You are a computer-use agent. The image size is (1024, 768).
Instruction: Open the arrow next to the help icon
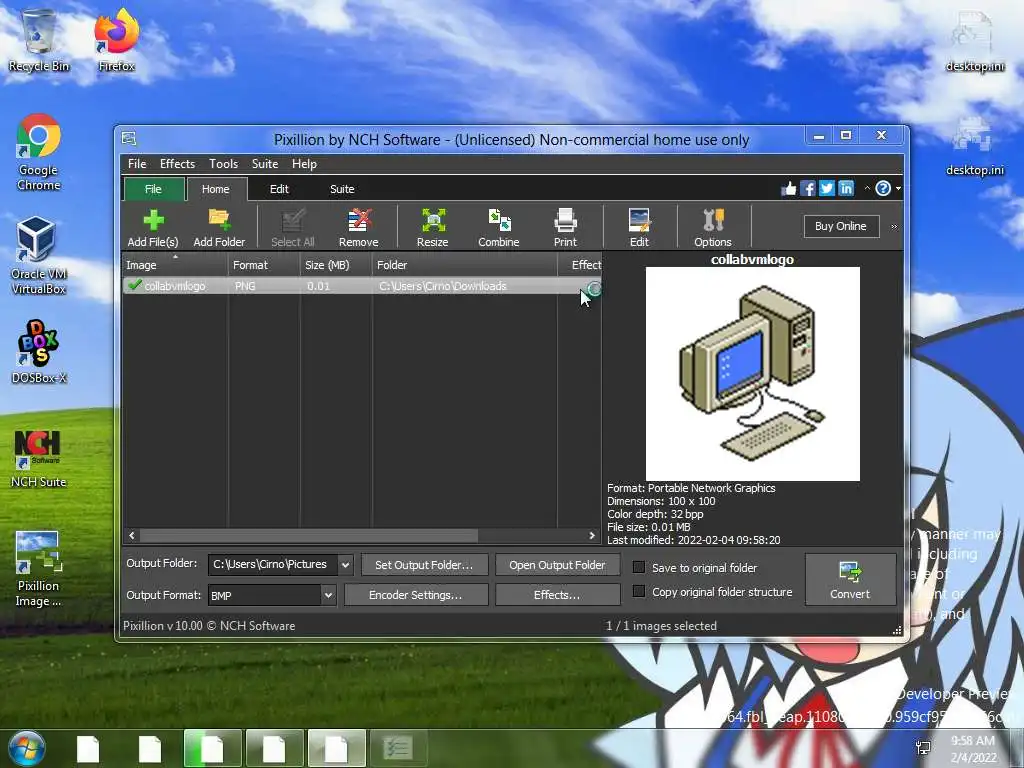point(899,189)
